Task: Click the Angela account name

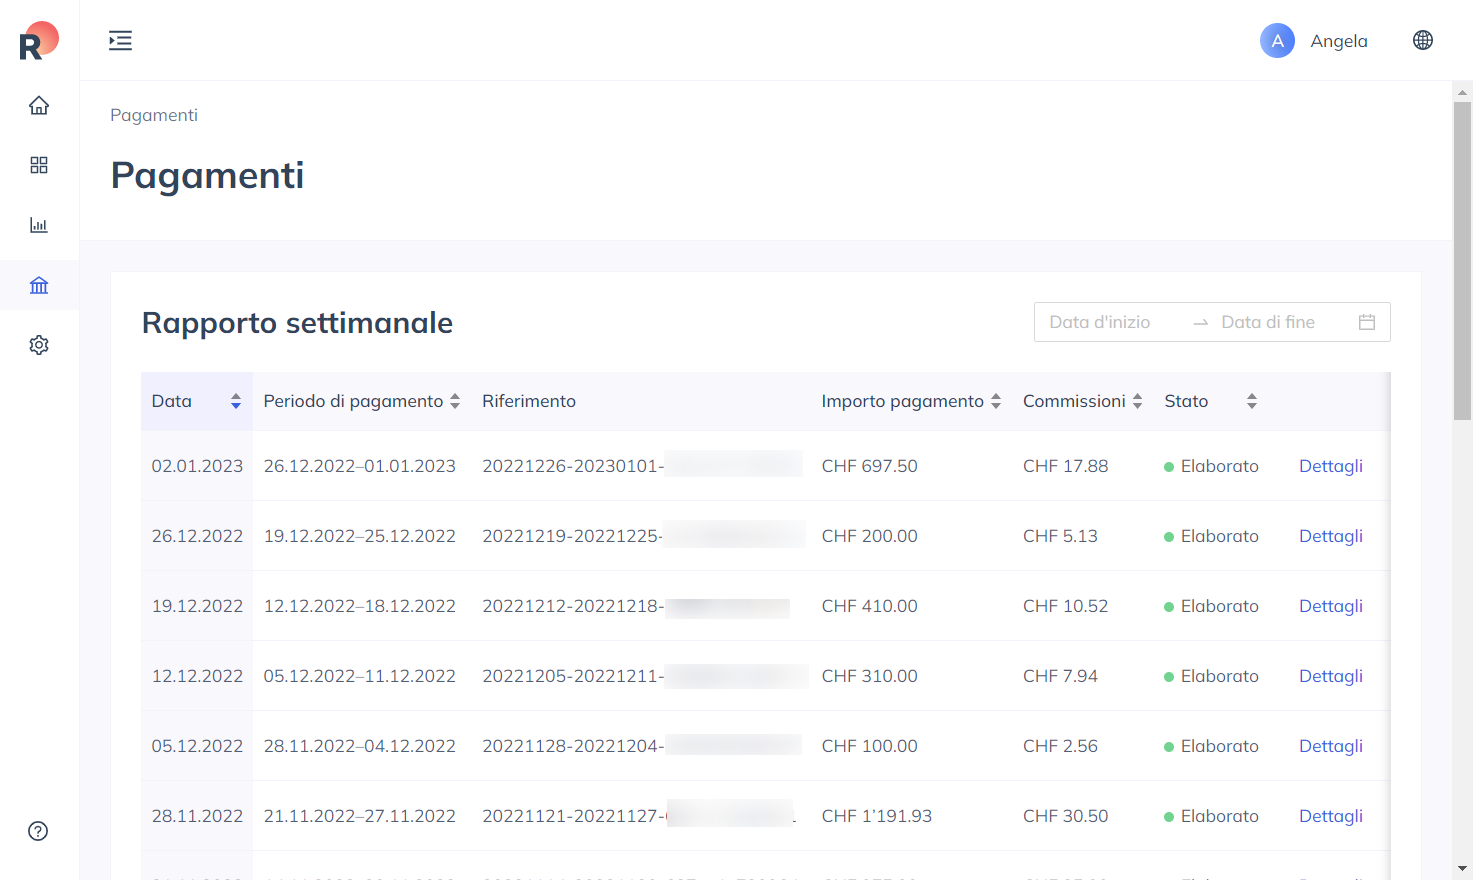Action: pyautogui.click(x=1339, y=41)
